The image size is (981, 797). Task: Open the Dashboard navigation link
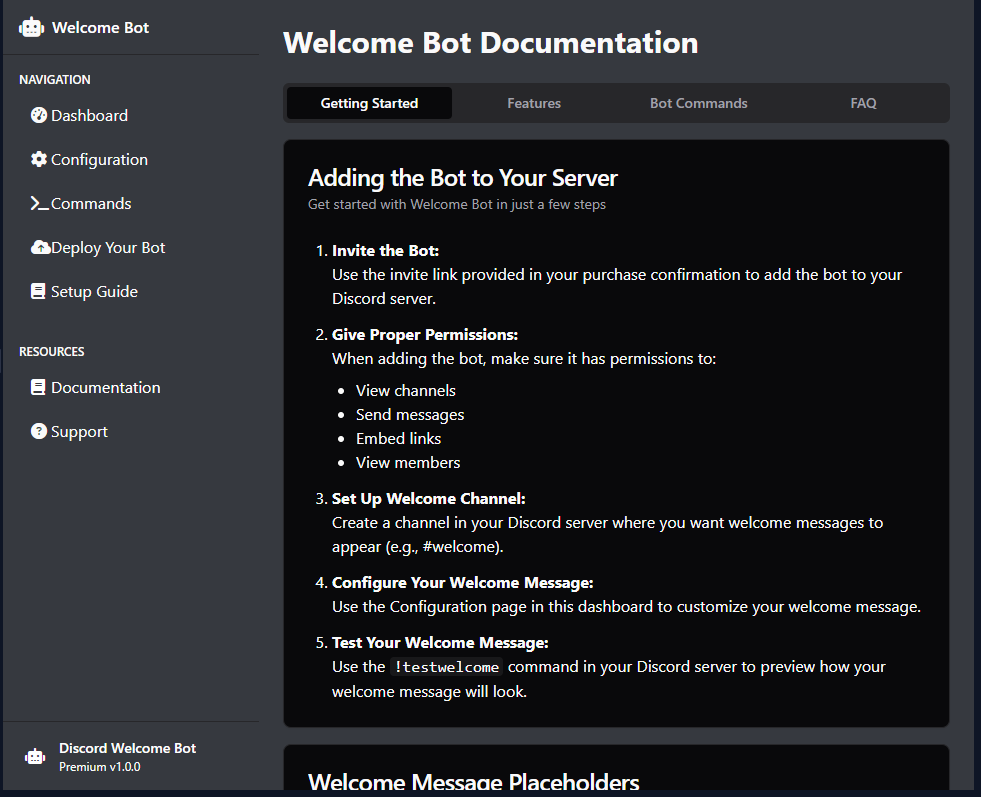pyautogui.click(x=90, y=116)
